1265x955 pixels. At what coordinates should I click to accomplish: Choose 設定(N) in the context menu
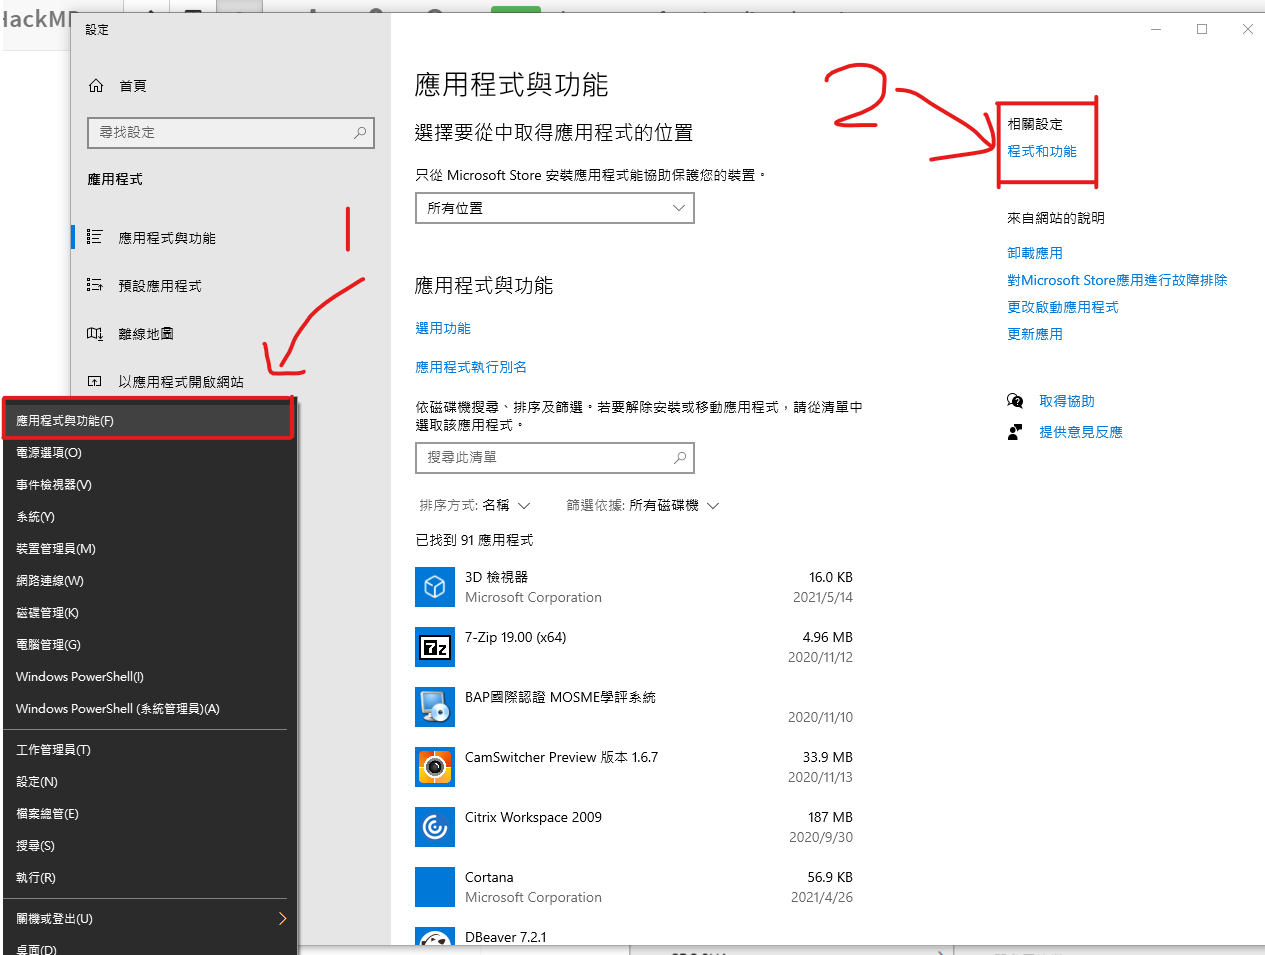click(148, 781)
